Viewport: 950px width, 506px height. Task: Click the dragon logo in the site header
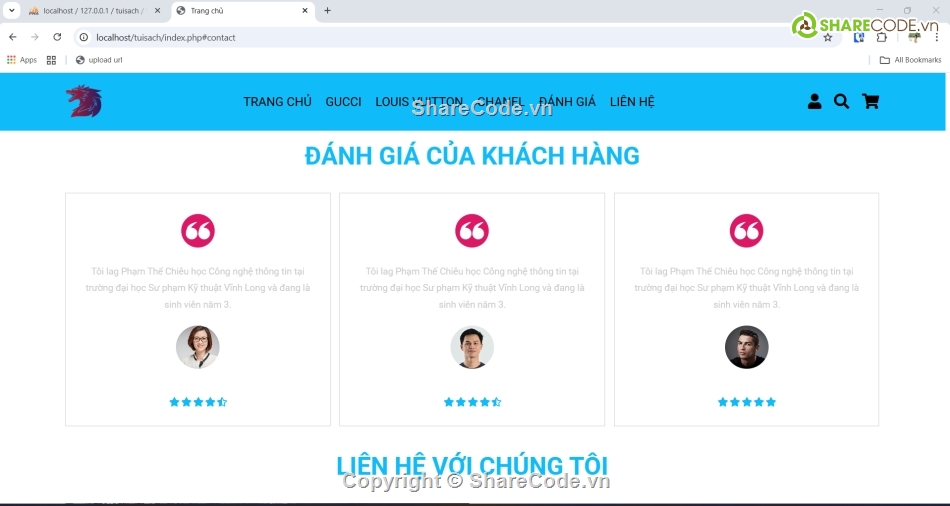[x=84, y=101]
